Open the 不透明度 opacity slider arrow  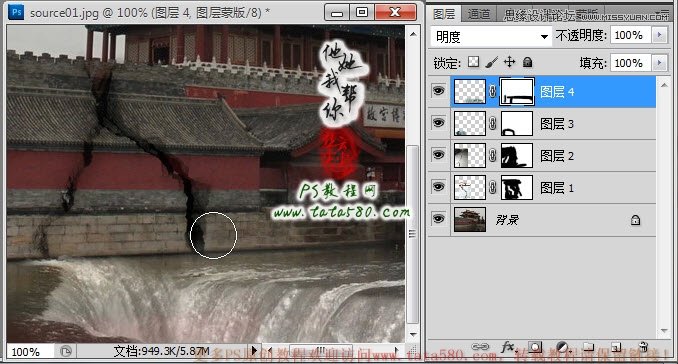coord(659,35)
